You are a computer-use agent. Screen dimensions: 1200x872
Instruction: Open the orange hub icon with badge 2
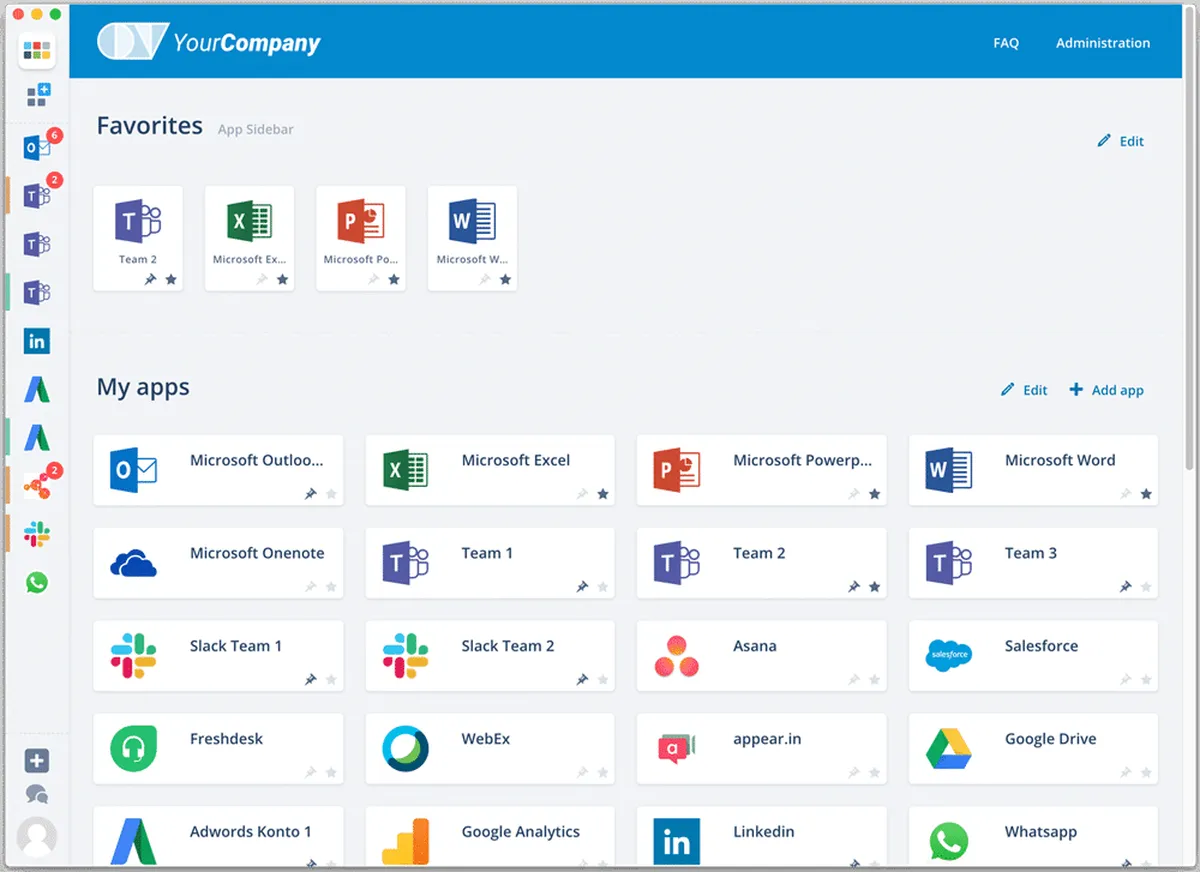point(37,487)
